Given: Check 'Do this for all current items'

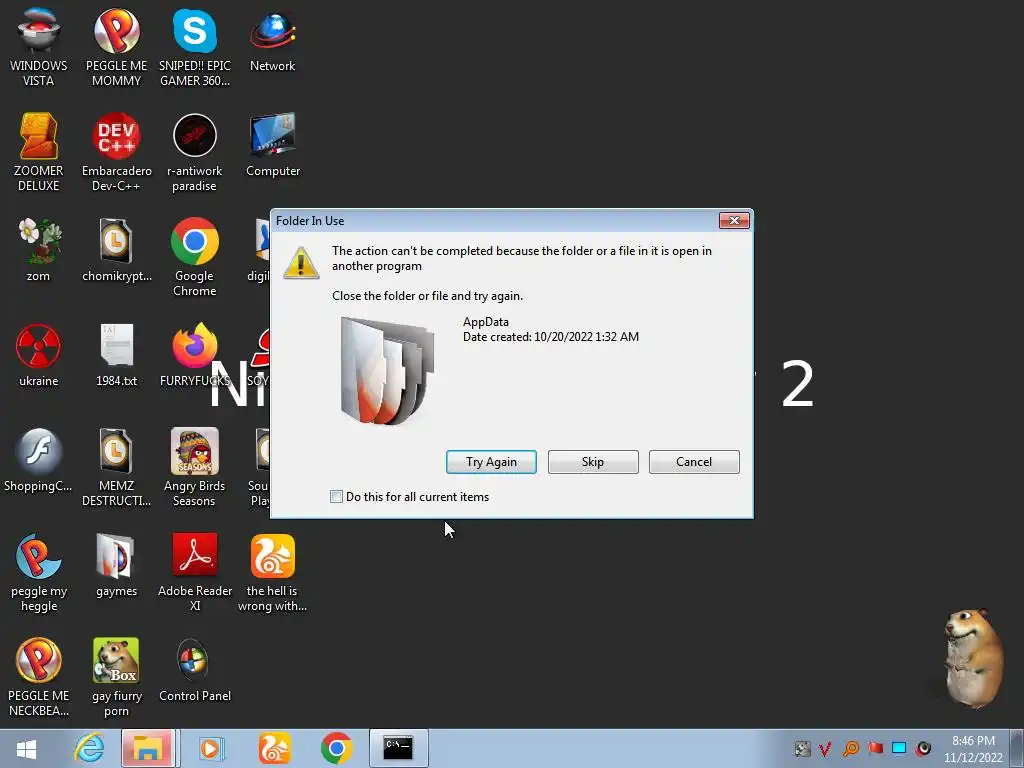Looking at the screenshot, I should (336, 497).
